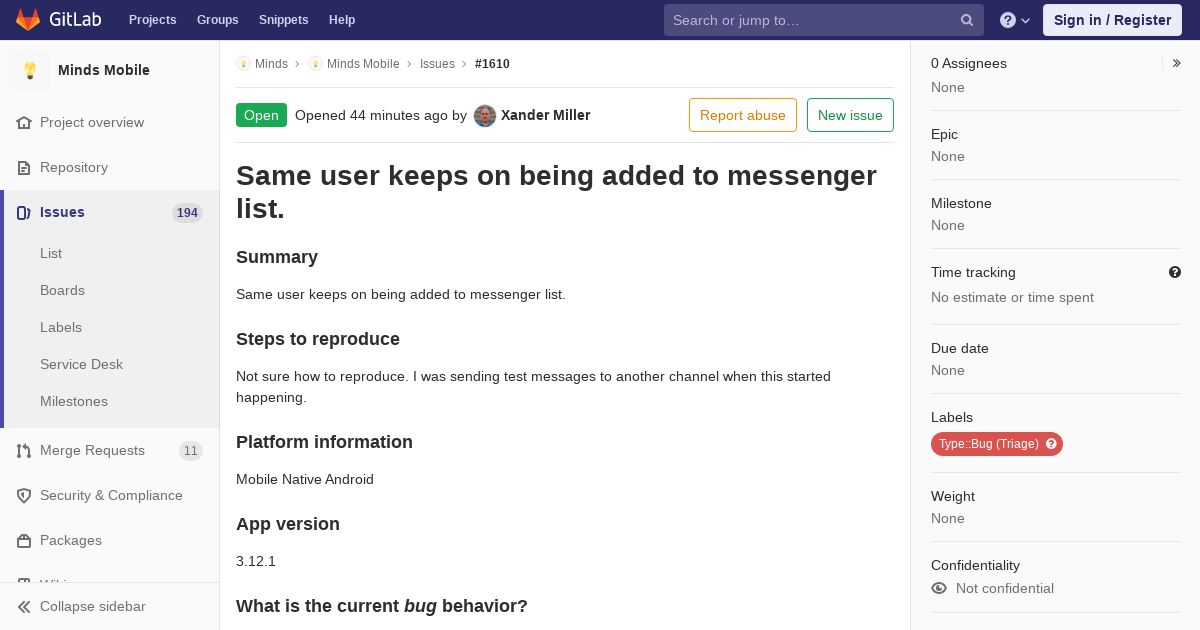Click the Minds Mobile breadcrumb icon
The height and width of the screenshot is (630, 1200).
[315, 63]
